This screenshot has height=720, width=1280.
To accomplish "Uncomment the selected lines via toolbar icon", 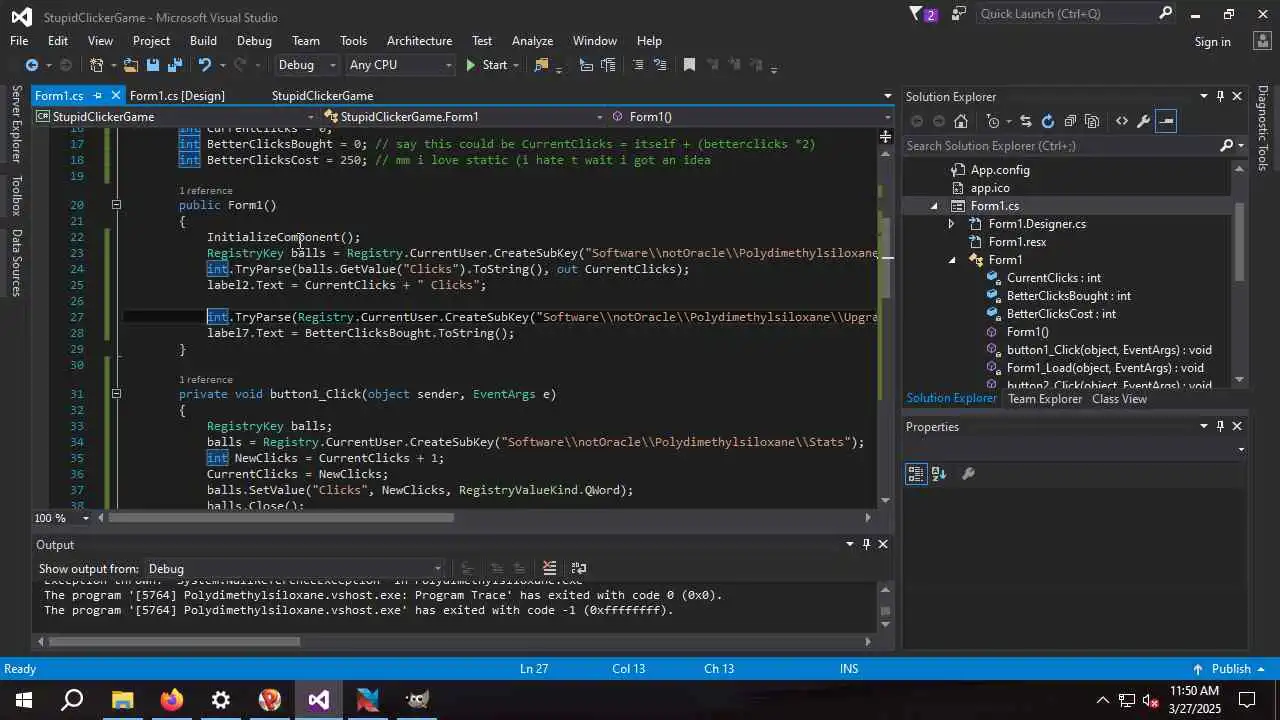I will [x=660, y=65].
